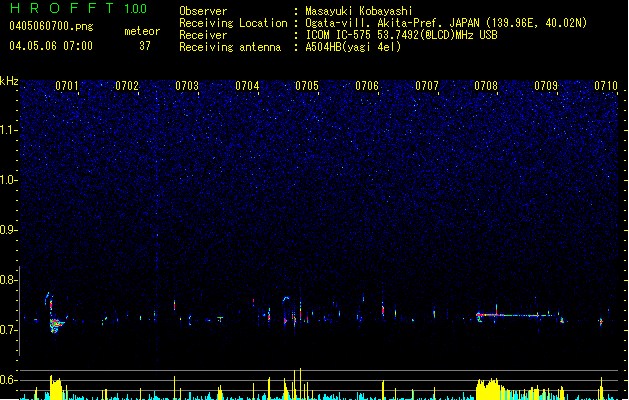The image size is (629, 400).
Task: Click the 0.7 kHz axis label
Action: point(8,330)
